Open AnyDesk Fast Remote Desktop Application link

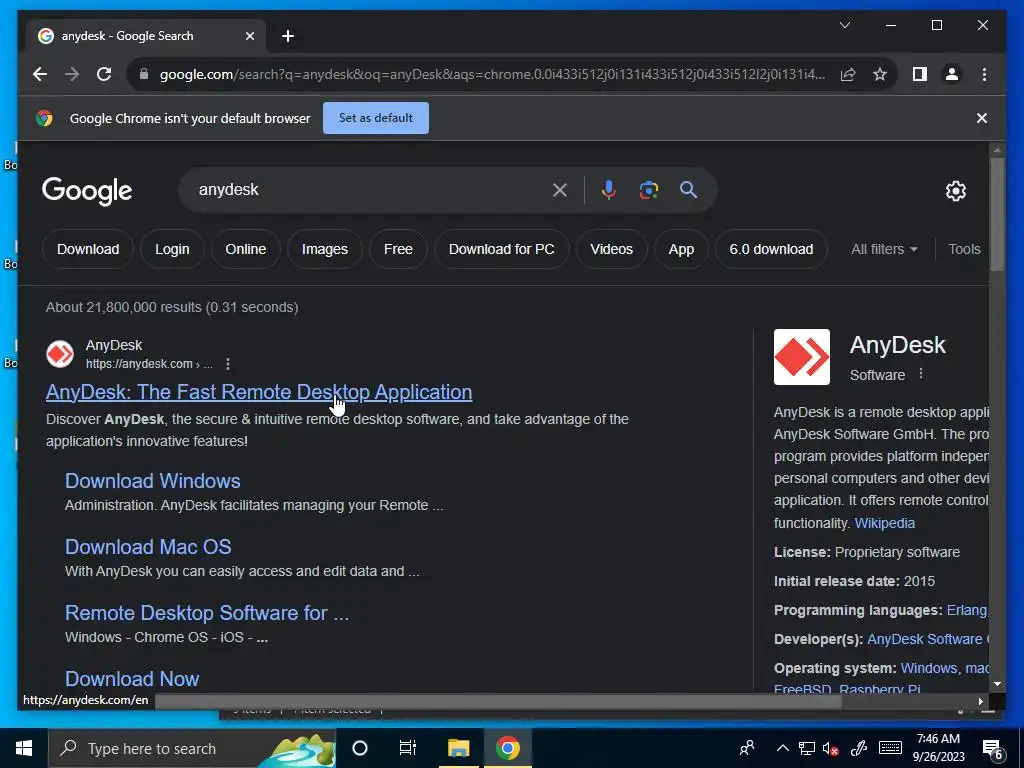pos(259,392)
